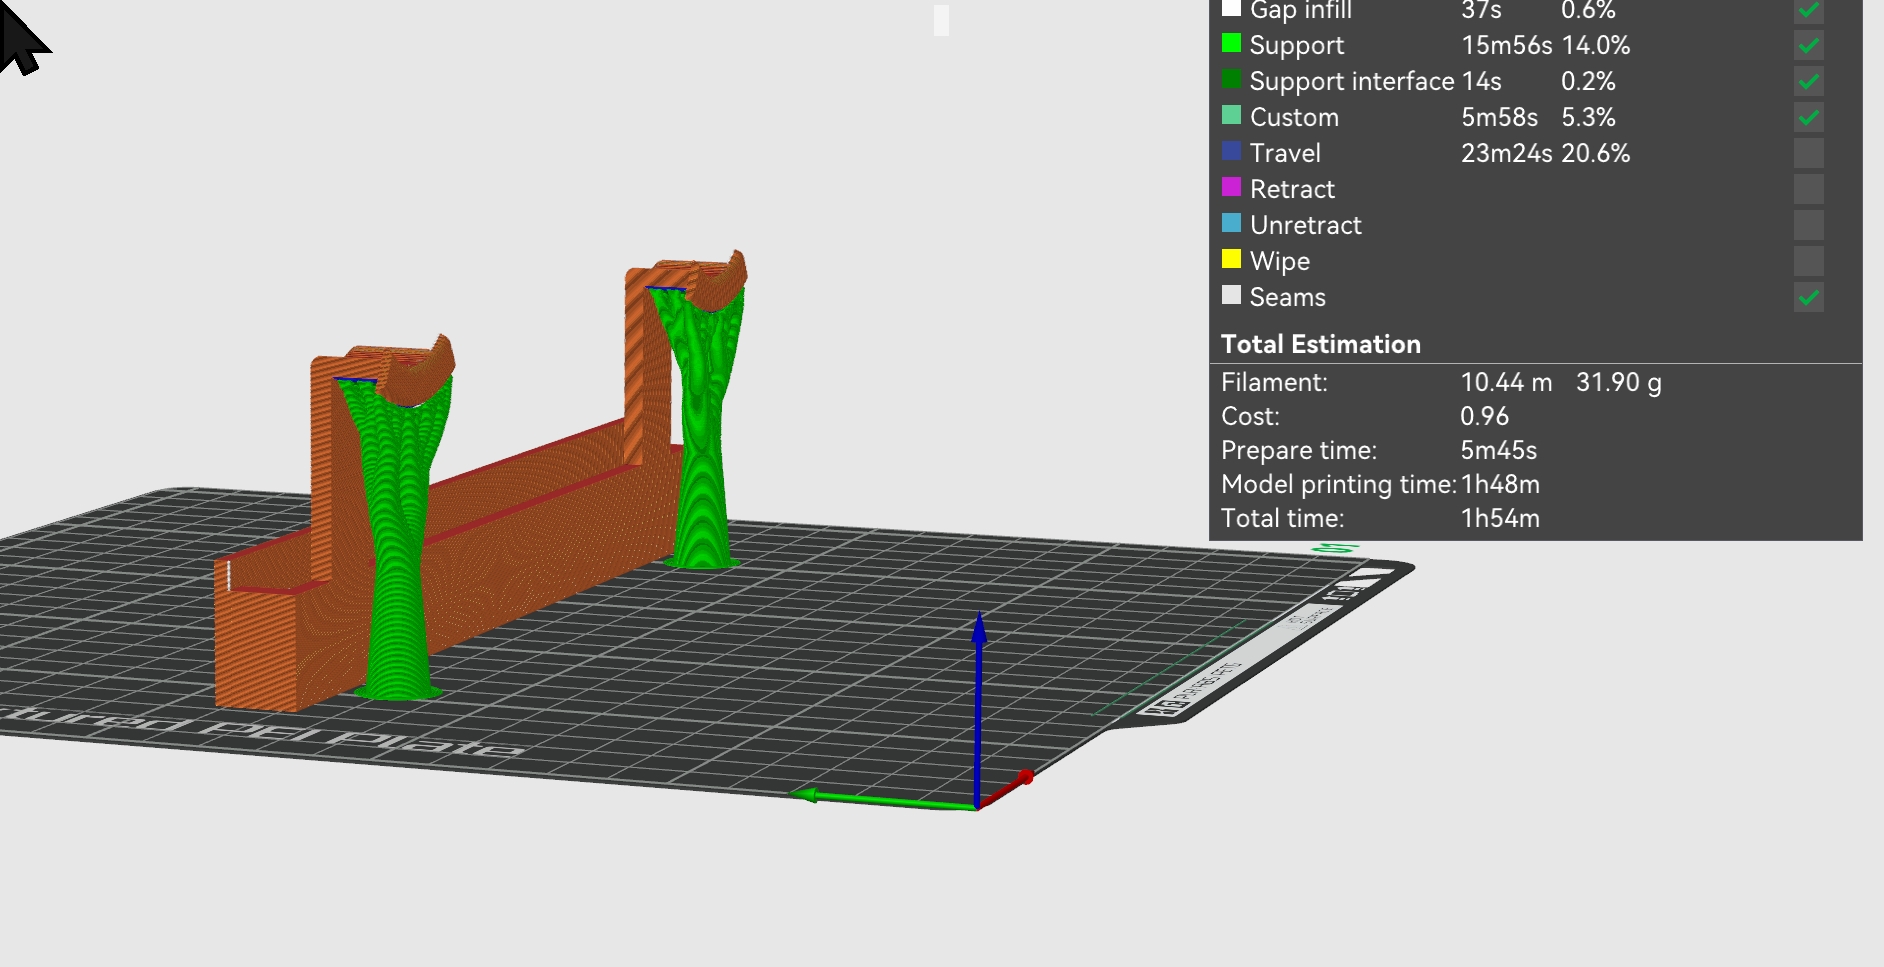Uncheck the Custom line type checkbox
Screen dimensions: 1884x967
tap(1808, 117)
